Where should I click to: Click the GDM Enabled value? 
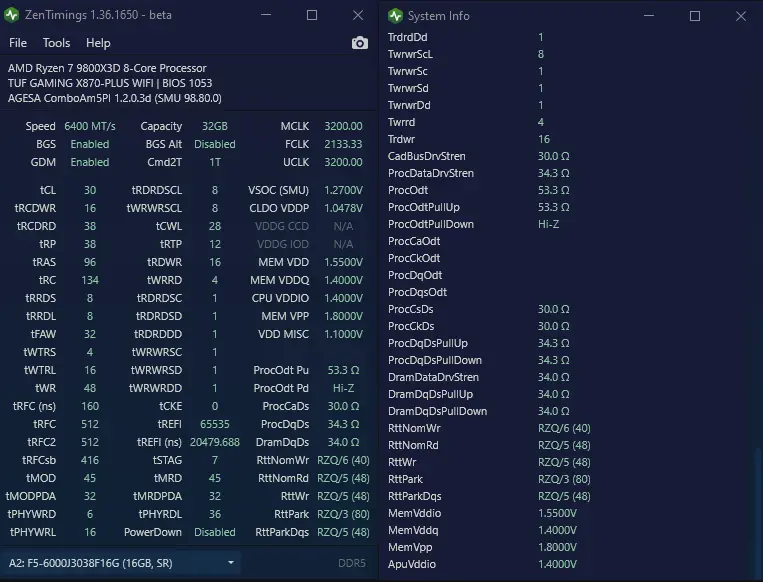pyautogui.click(x=90, y=162)
